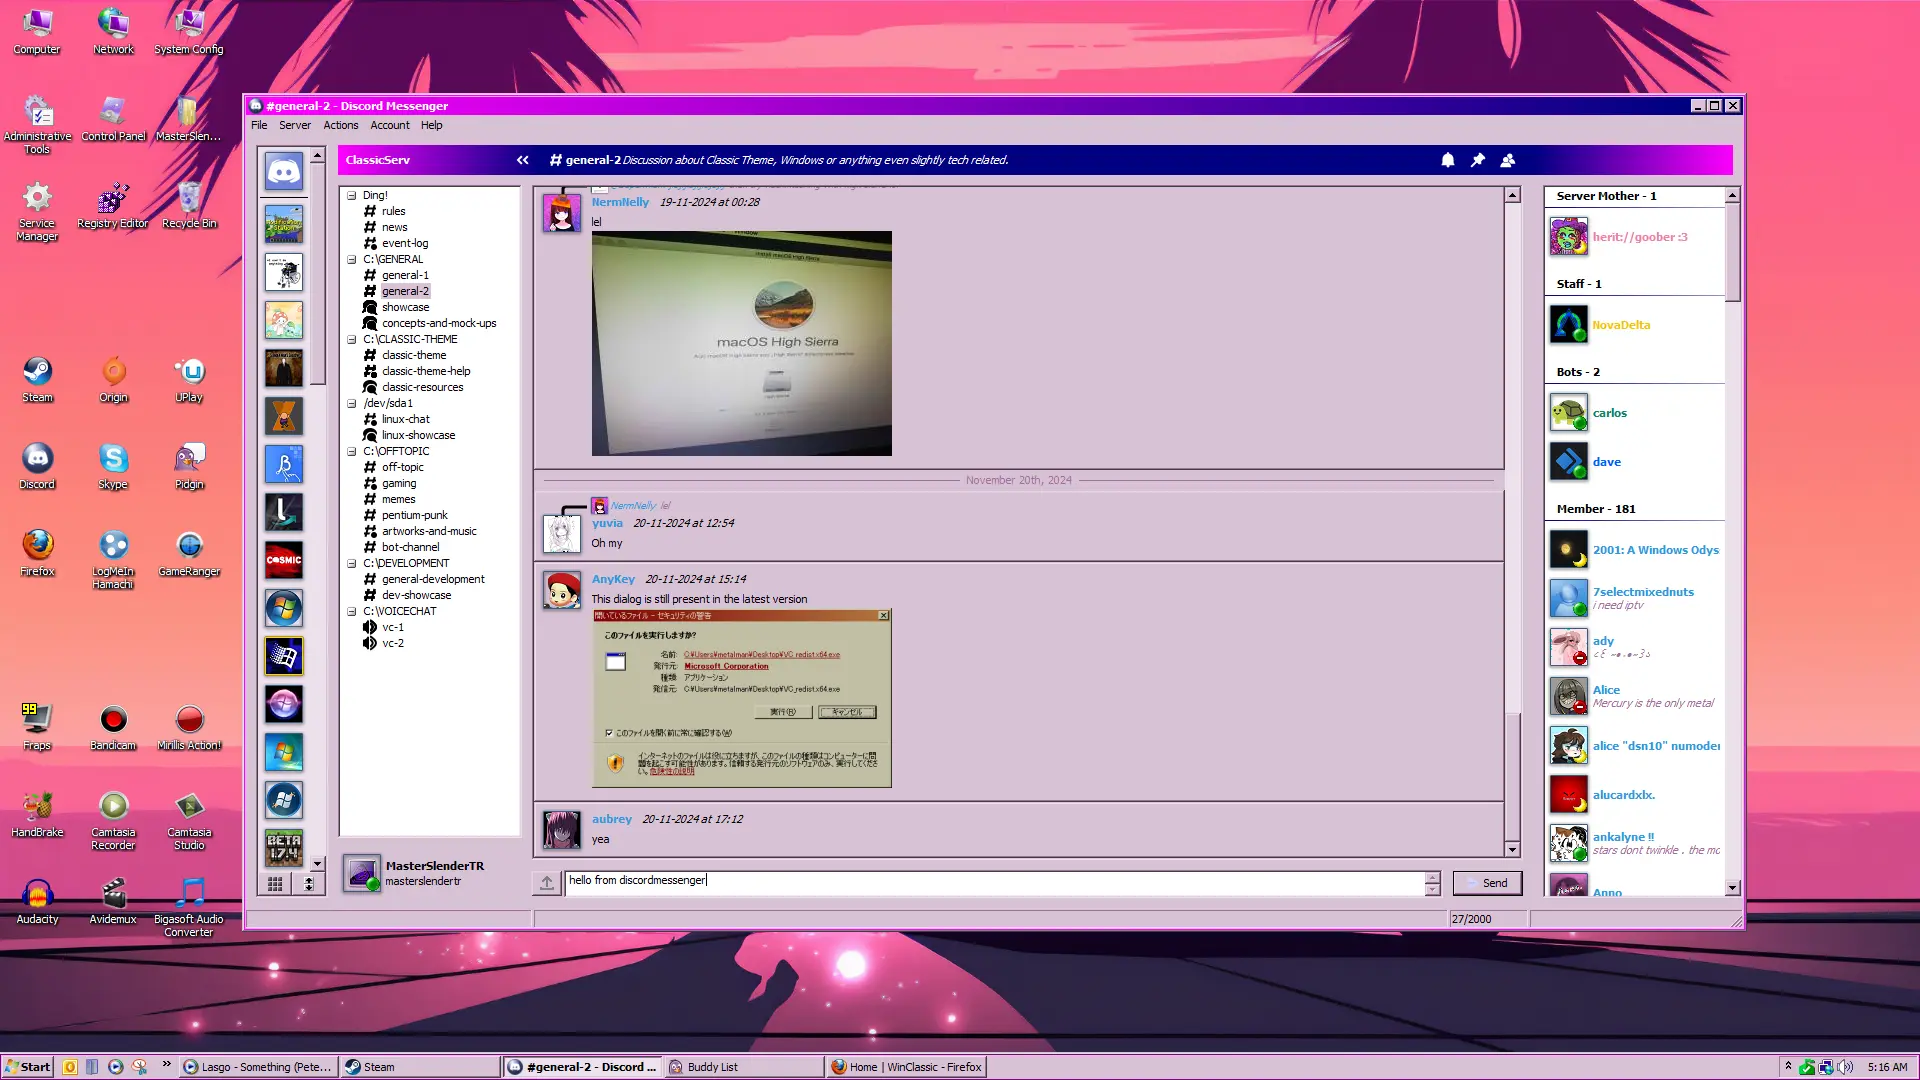Click carlos bot turtle avatar
The width and height of the screenshot is (1920, 1080).
(x=1568, y=413)
